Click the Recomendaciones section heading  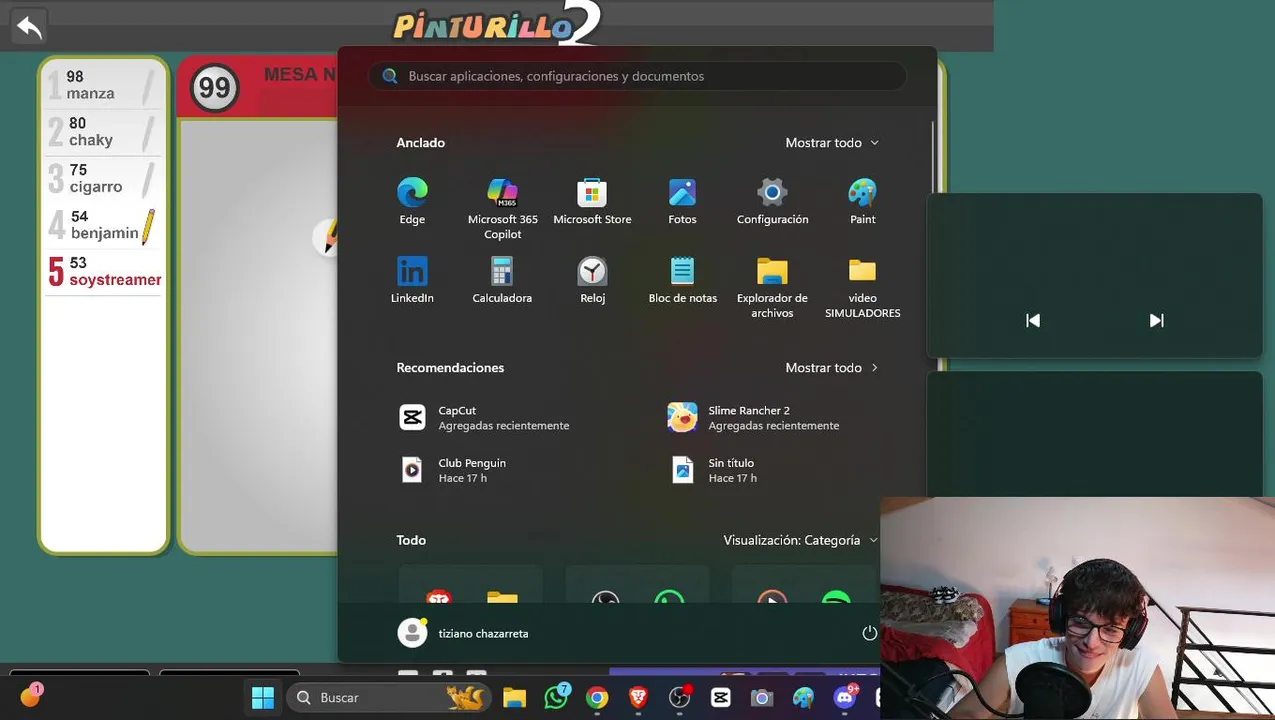coord(450,368)
